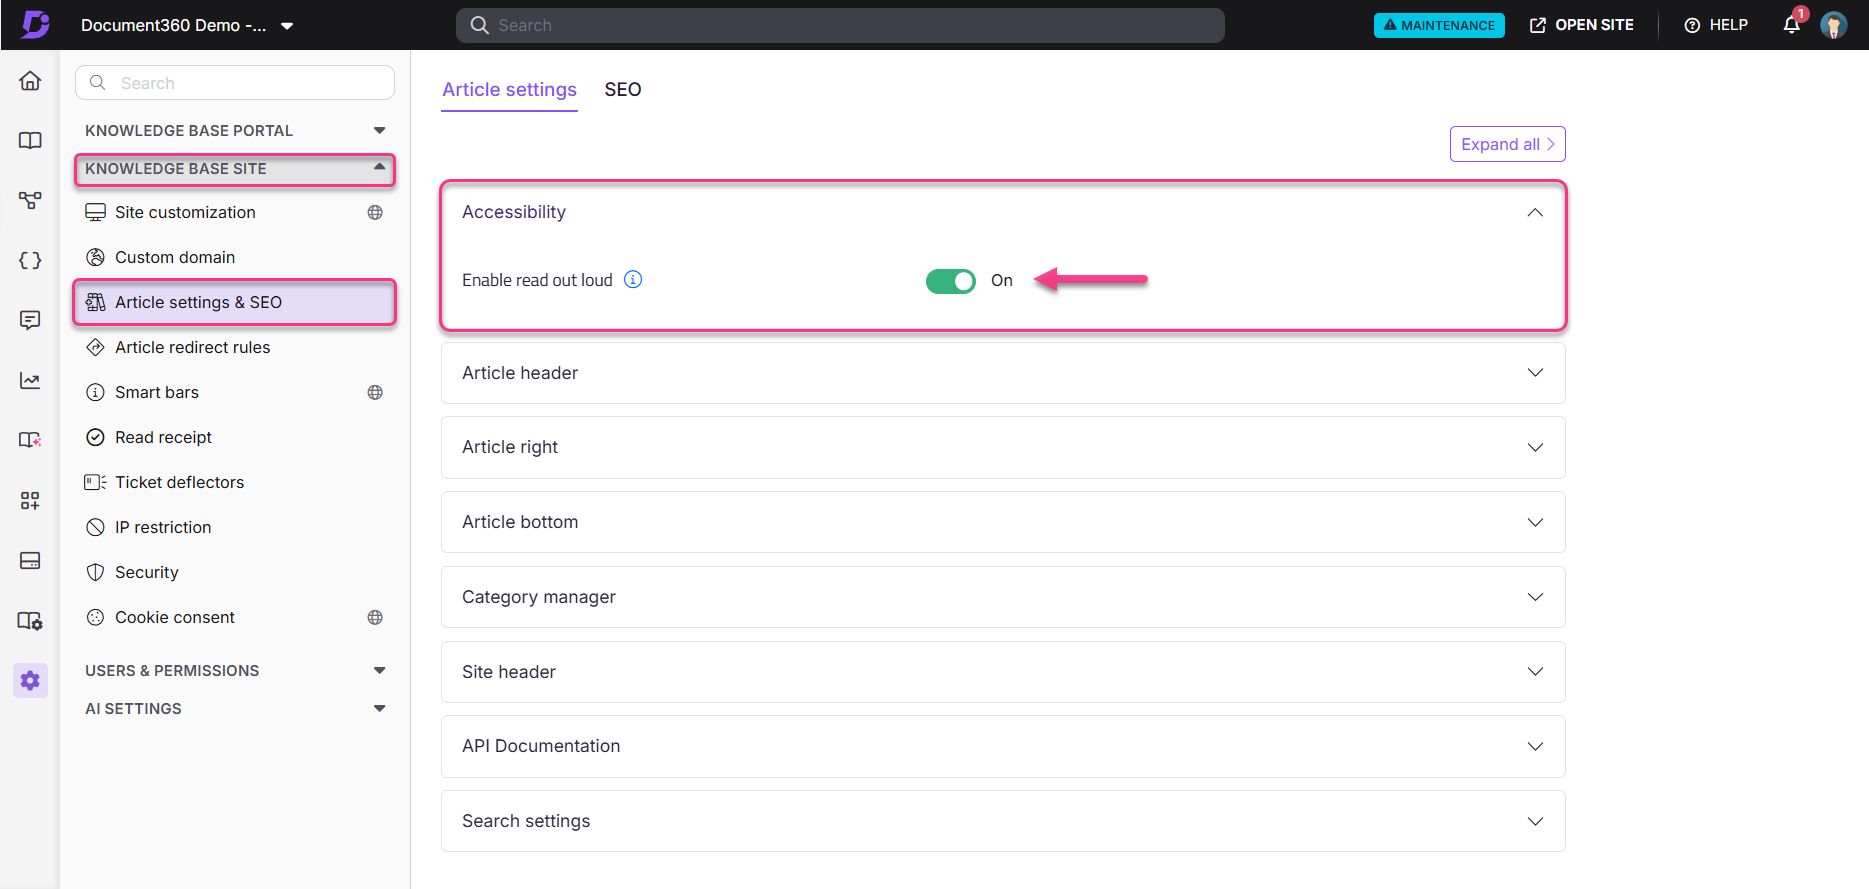This screenshot has height=889, width=1869.
Task: Expand the API Documentation panel
Action: point(1003,746)
